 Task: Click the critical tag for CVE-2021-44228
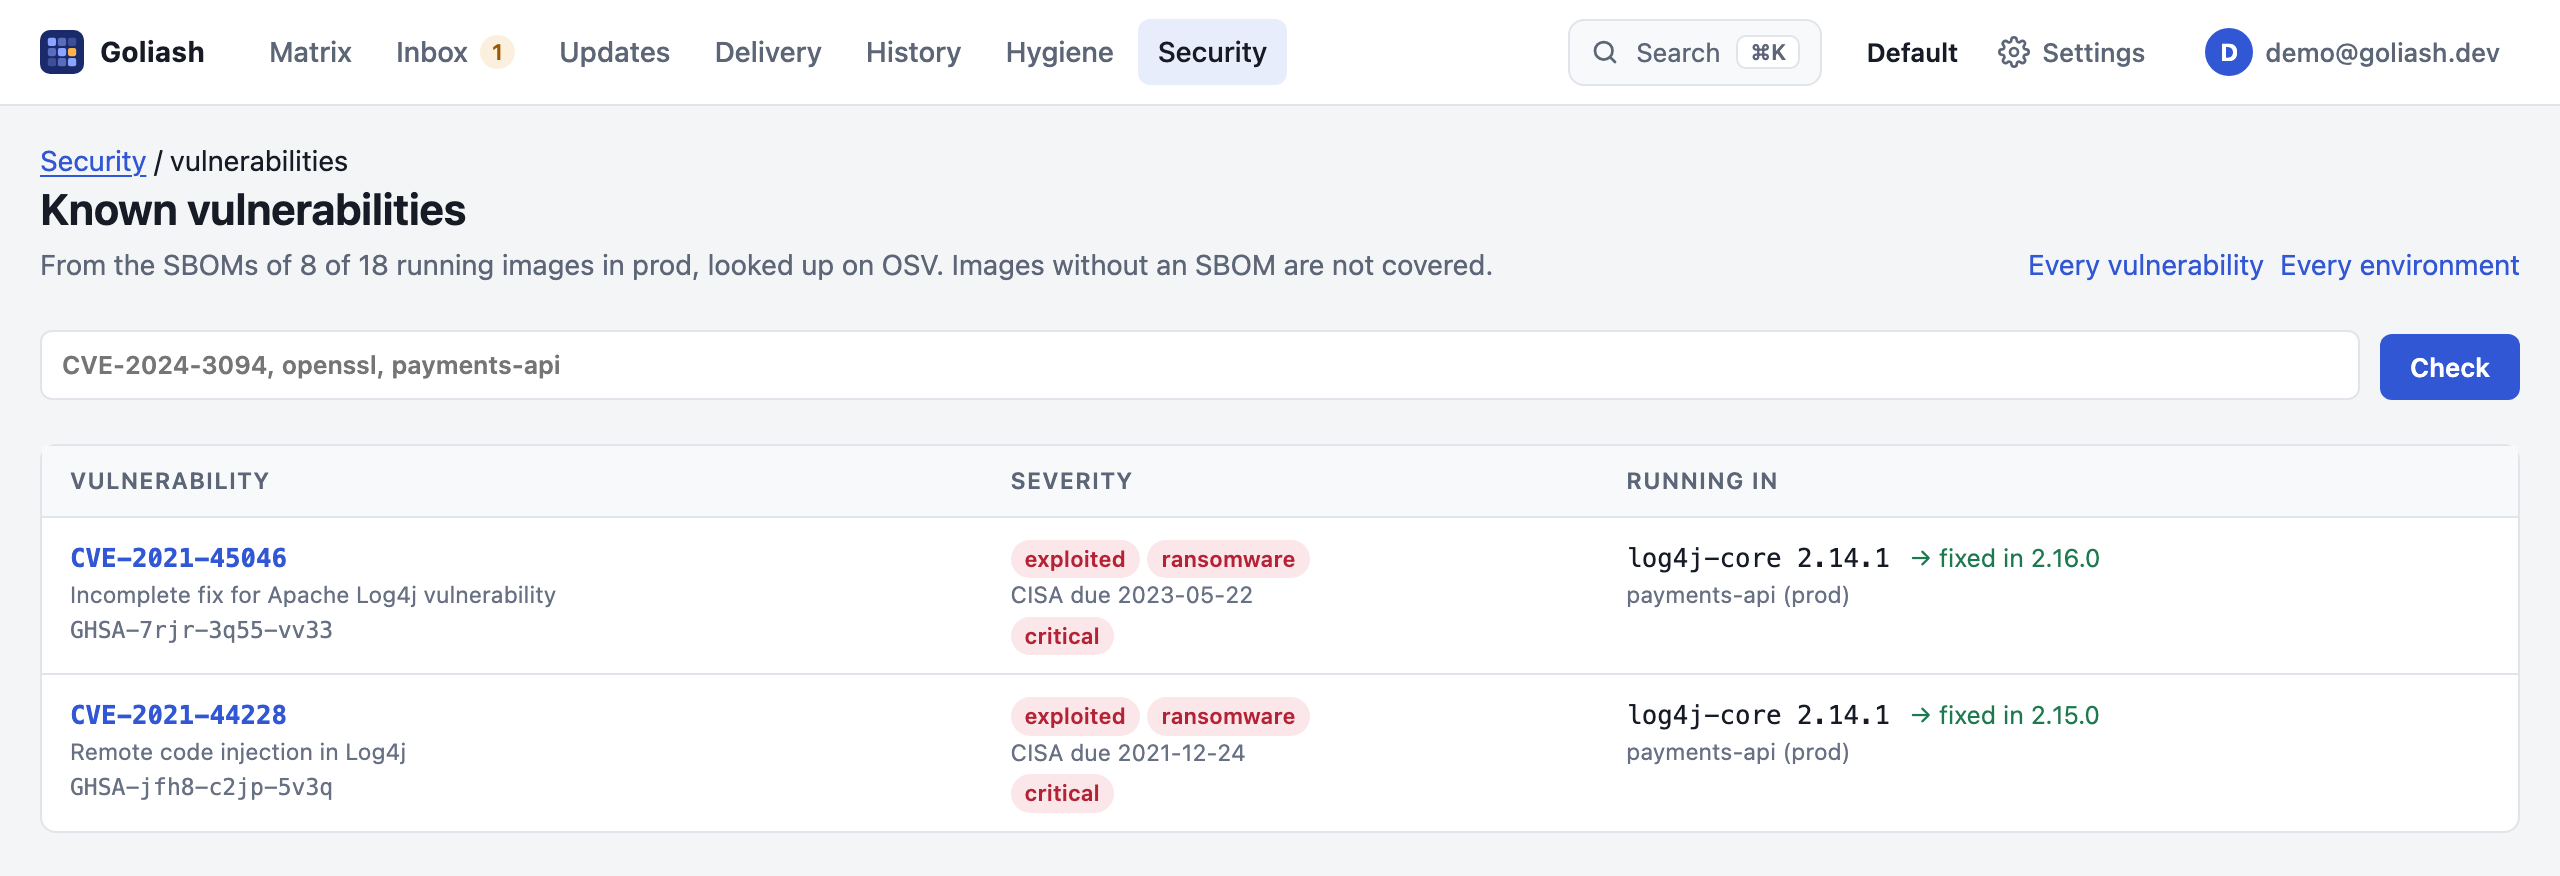pos(1062,793)
